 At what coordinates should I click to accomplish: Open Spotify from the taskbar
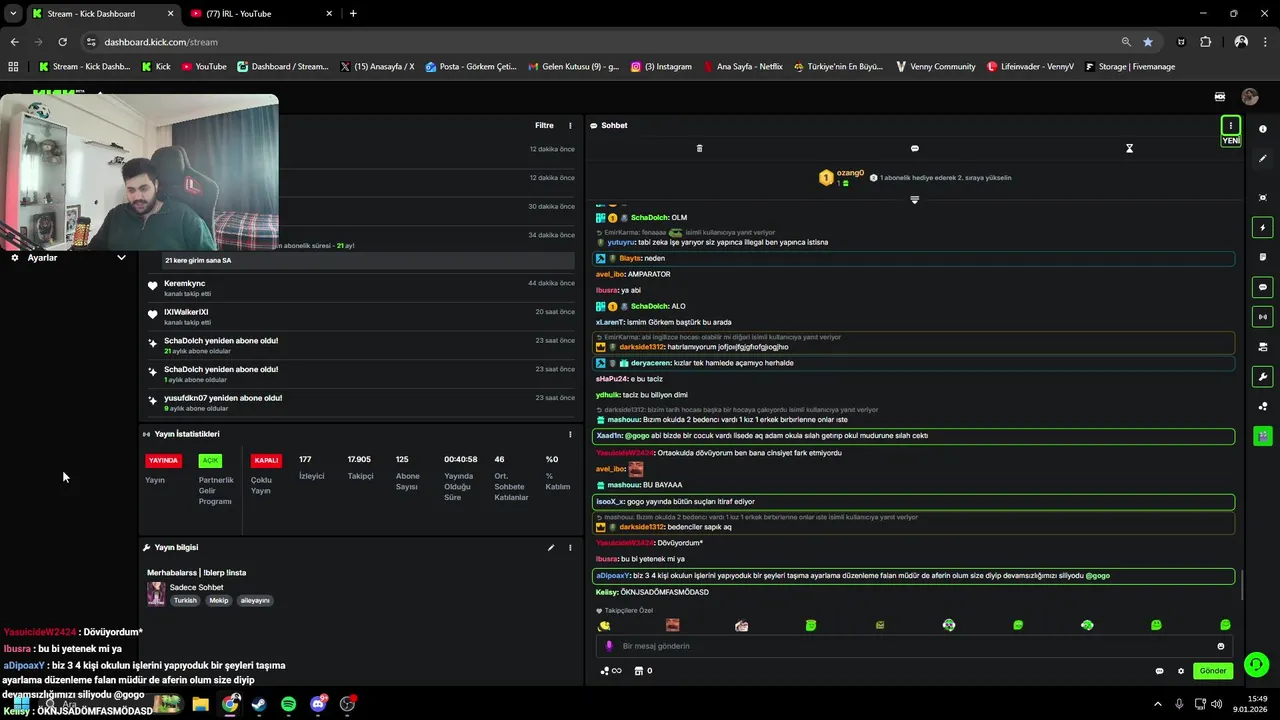tap(288, 704)
